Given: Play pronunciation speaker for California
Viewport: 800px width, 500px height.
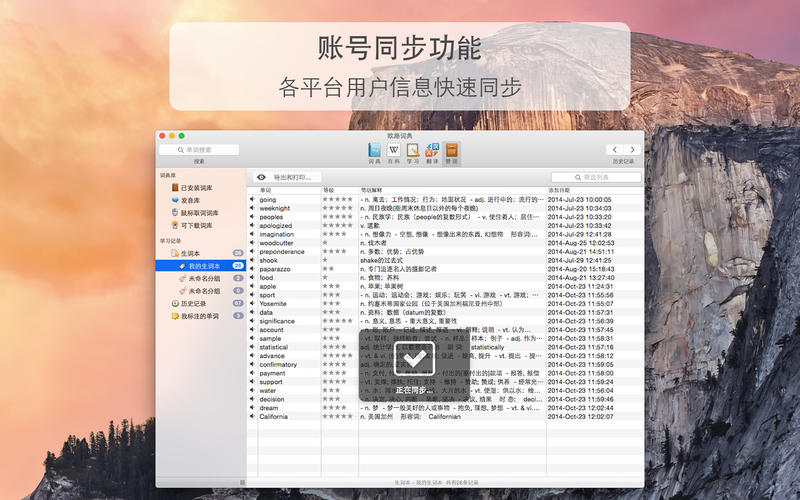Looking at the screenshot, I should pos(252,416).
